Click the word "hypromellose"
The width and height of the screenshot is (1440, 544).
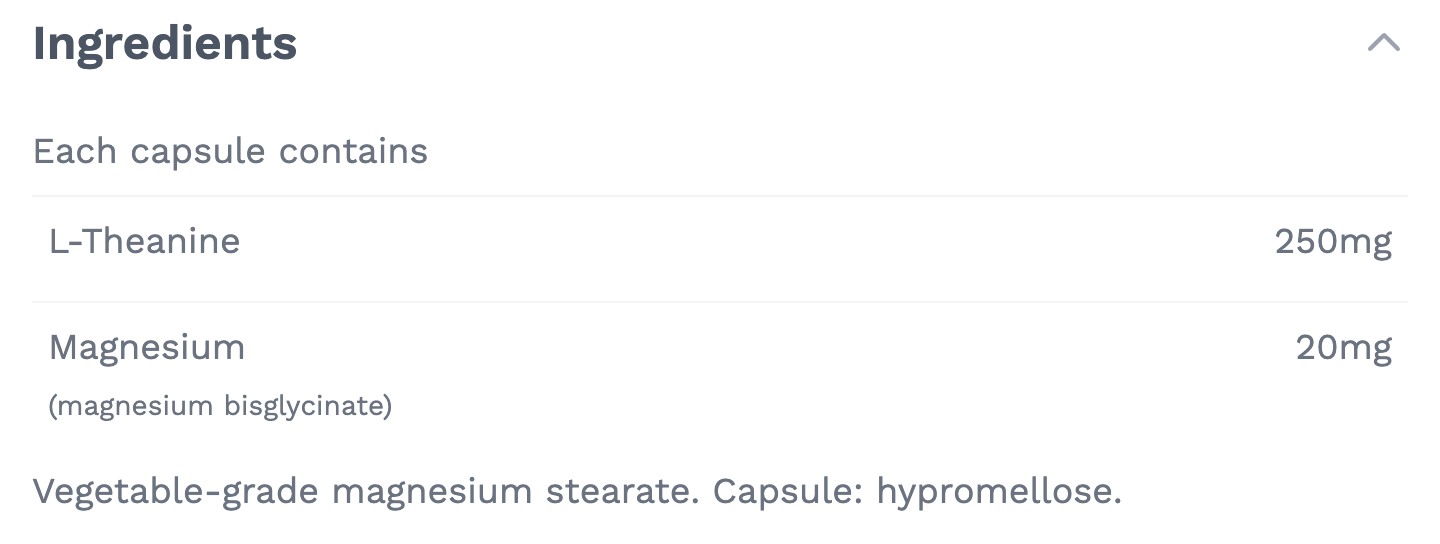tap(999, 492)
